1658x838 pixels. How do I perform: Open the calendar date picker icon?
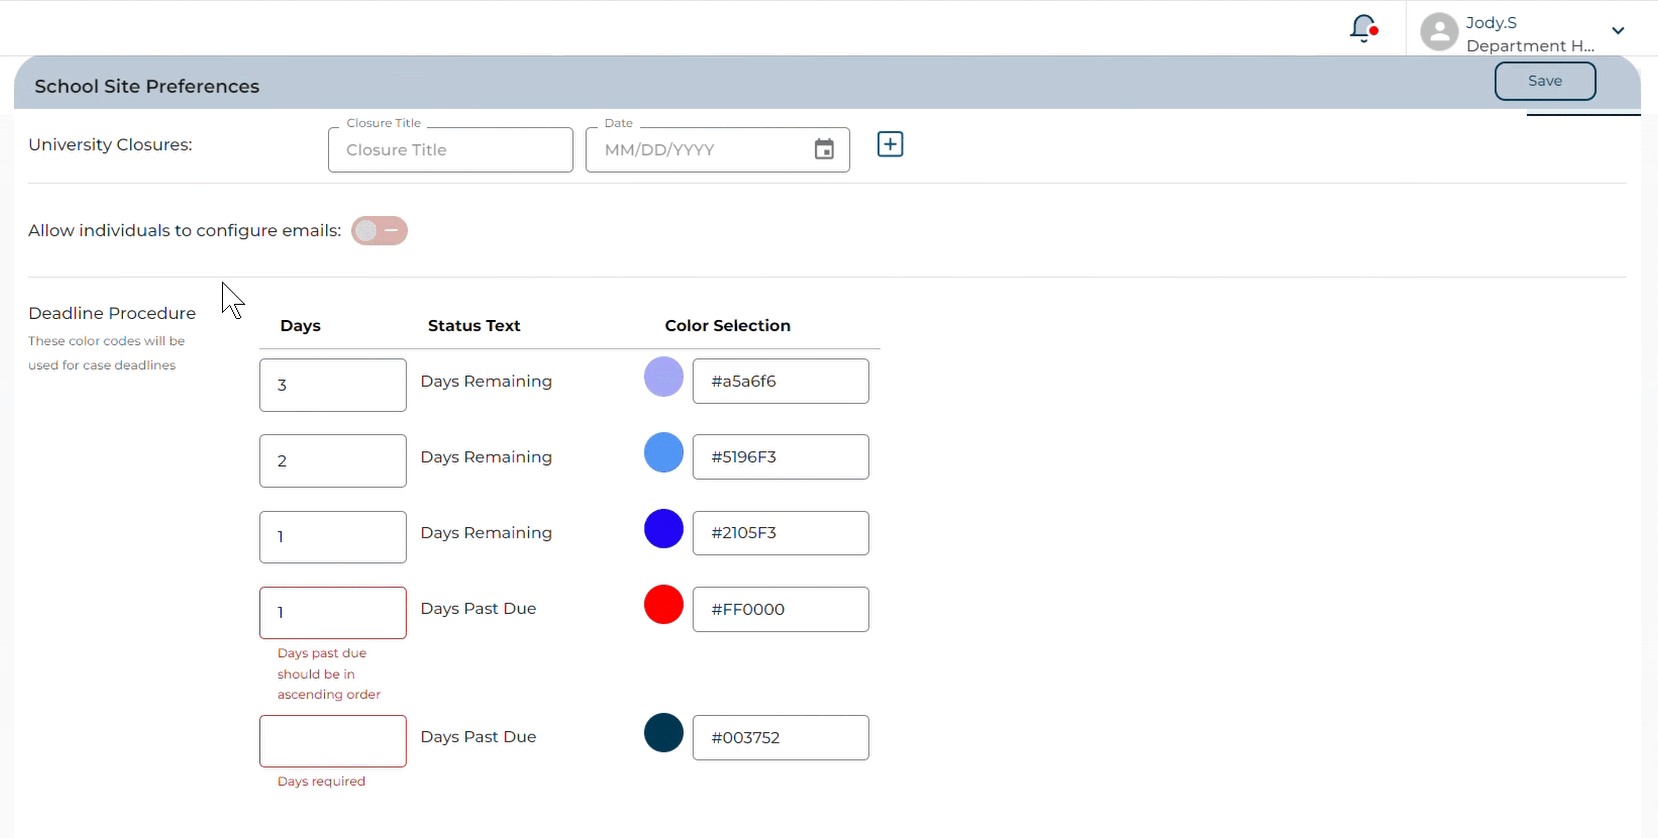pyautogui.click(x=824, y=150)
